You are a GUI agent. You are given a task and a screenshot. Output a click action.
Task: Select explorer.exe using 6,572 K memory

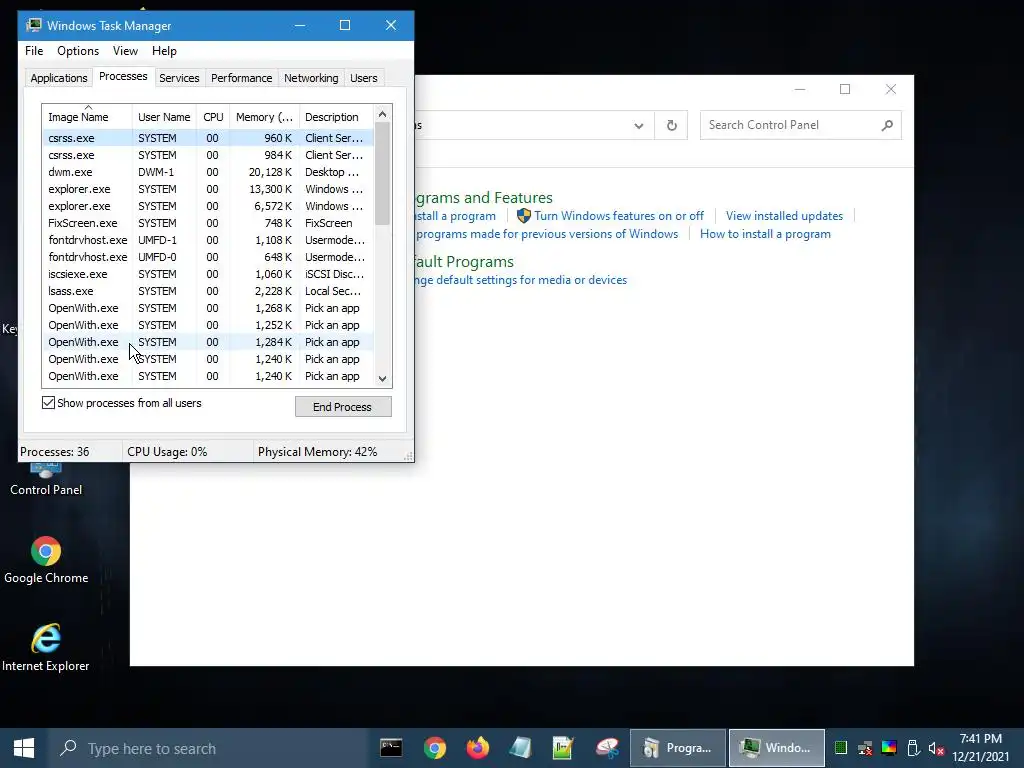point(208,206)
